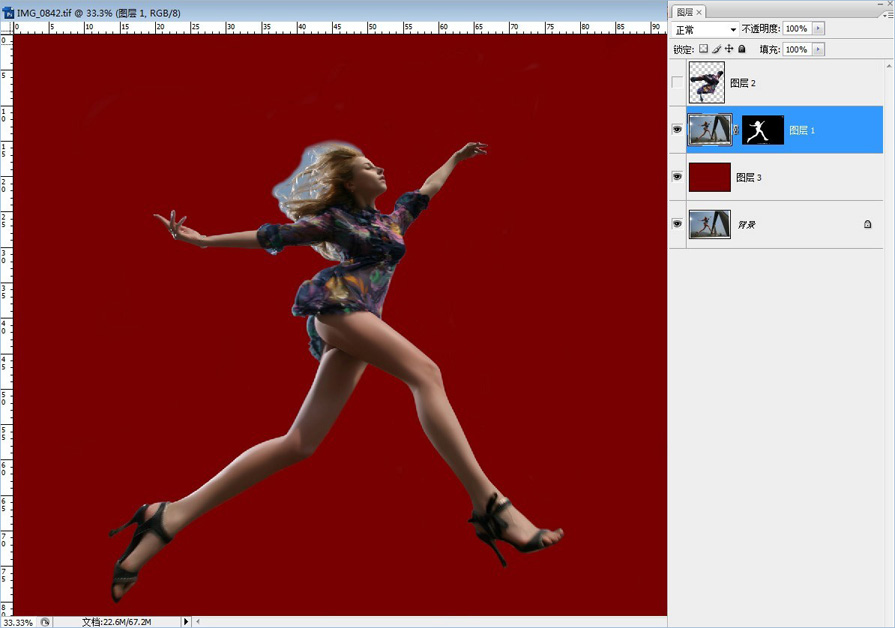Hide 图层 1 using its eye icon
Screen dimensions: 895x628
[677, 130]
